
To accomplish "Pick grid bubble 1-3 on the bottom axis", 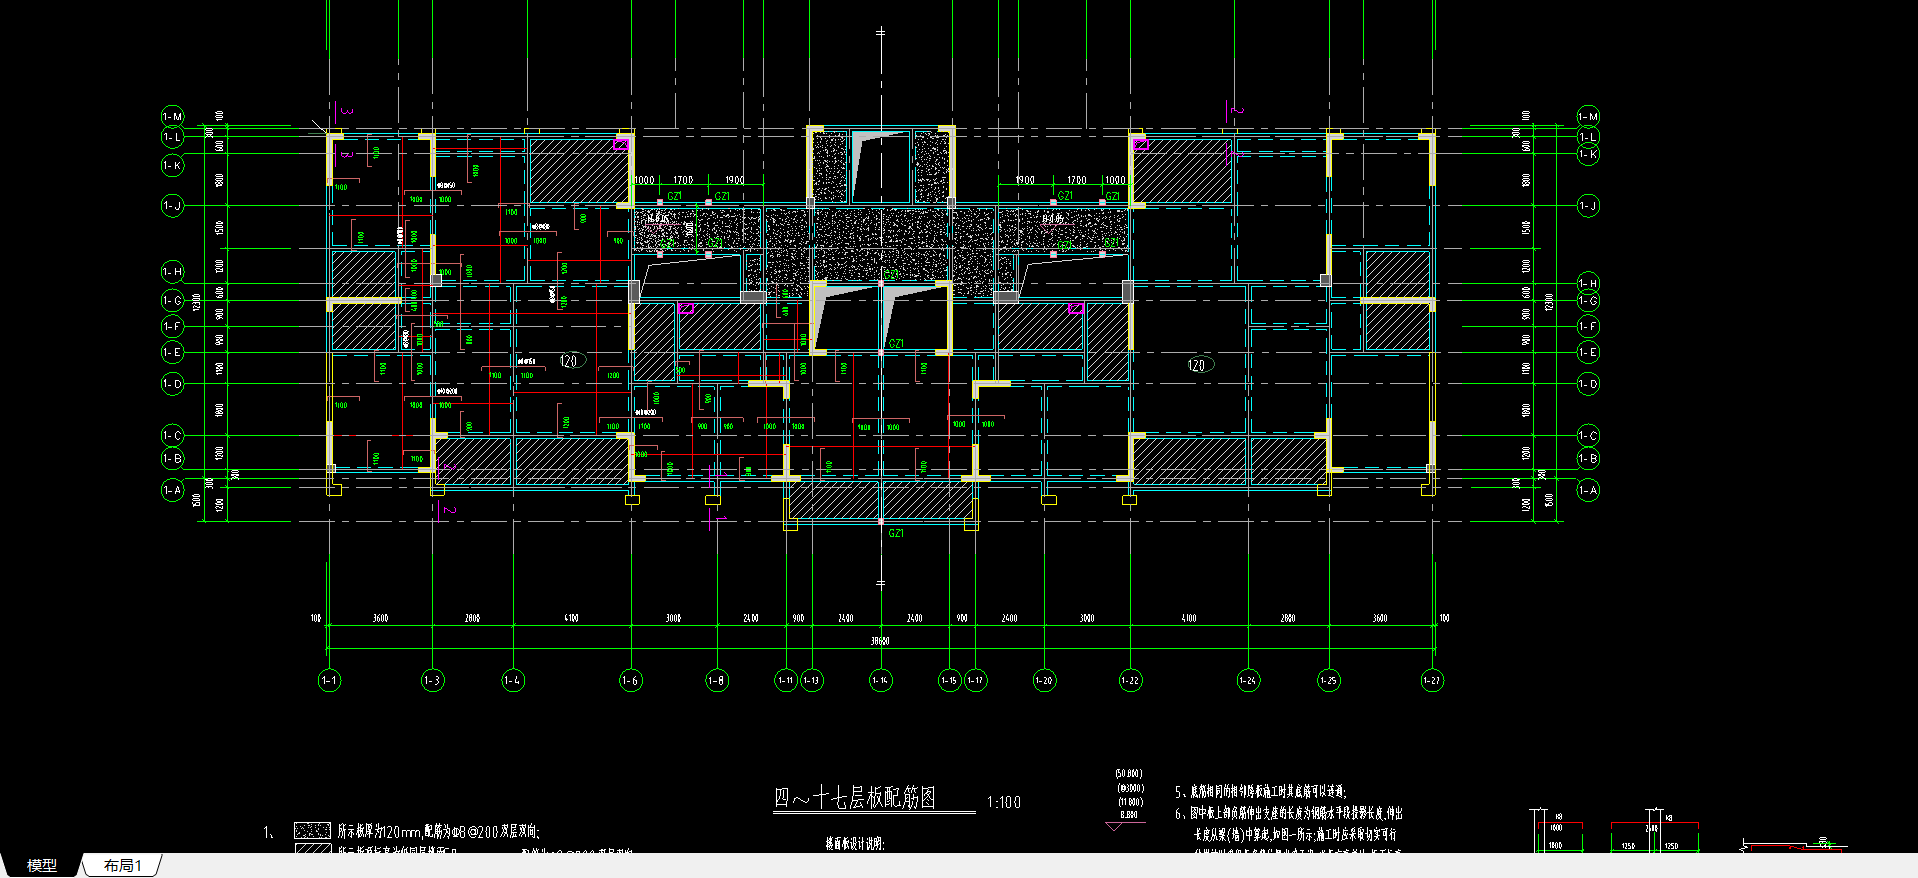I will click(x=432, y=681).
